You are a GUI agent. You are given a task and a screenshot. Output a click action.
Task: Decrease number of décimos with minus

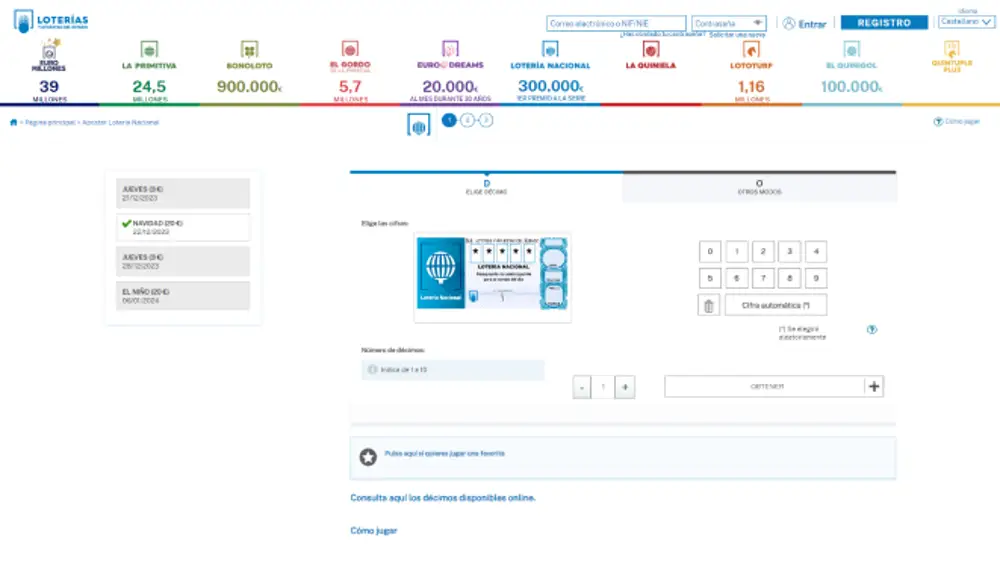tap(582, 387)
